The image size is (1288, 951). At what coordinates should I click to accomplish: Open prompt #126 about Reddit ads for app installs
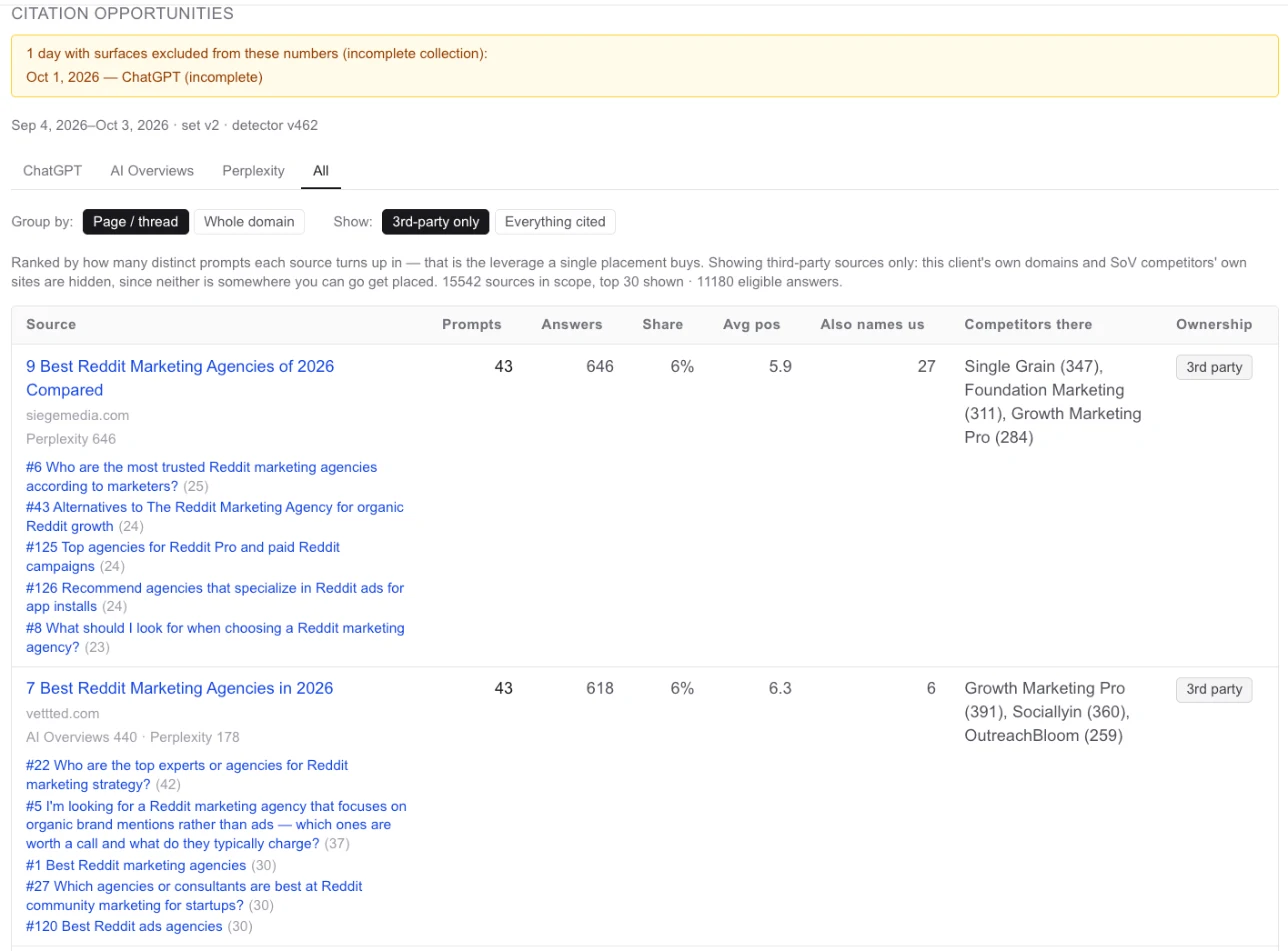[x=215, y=597]
